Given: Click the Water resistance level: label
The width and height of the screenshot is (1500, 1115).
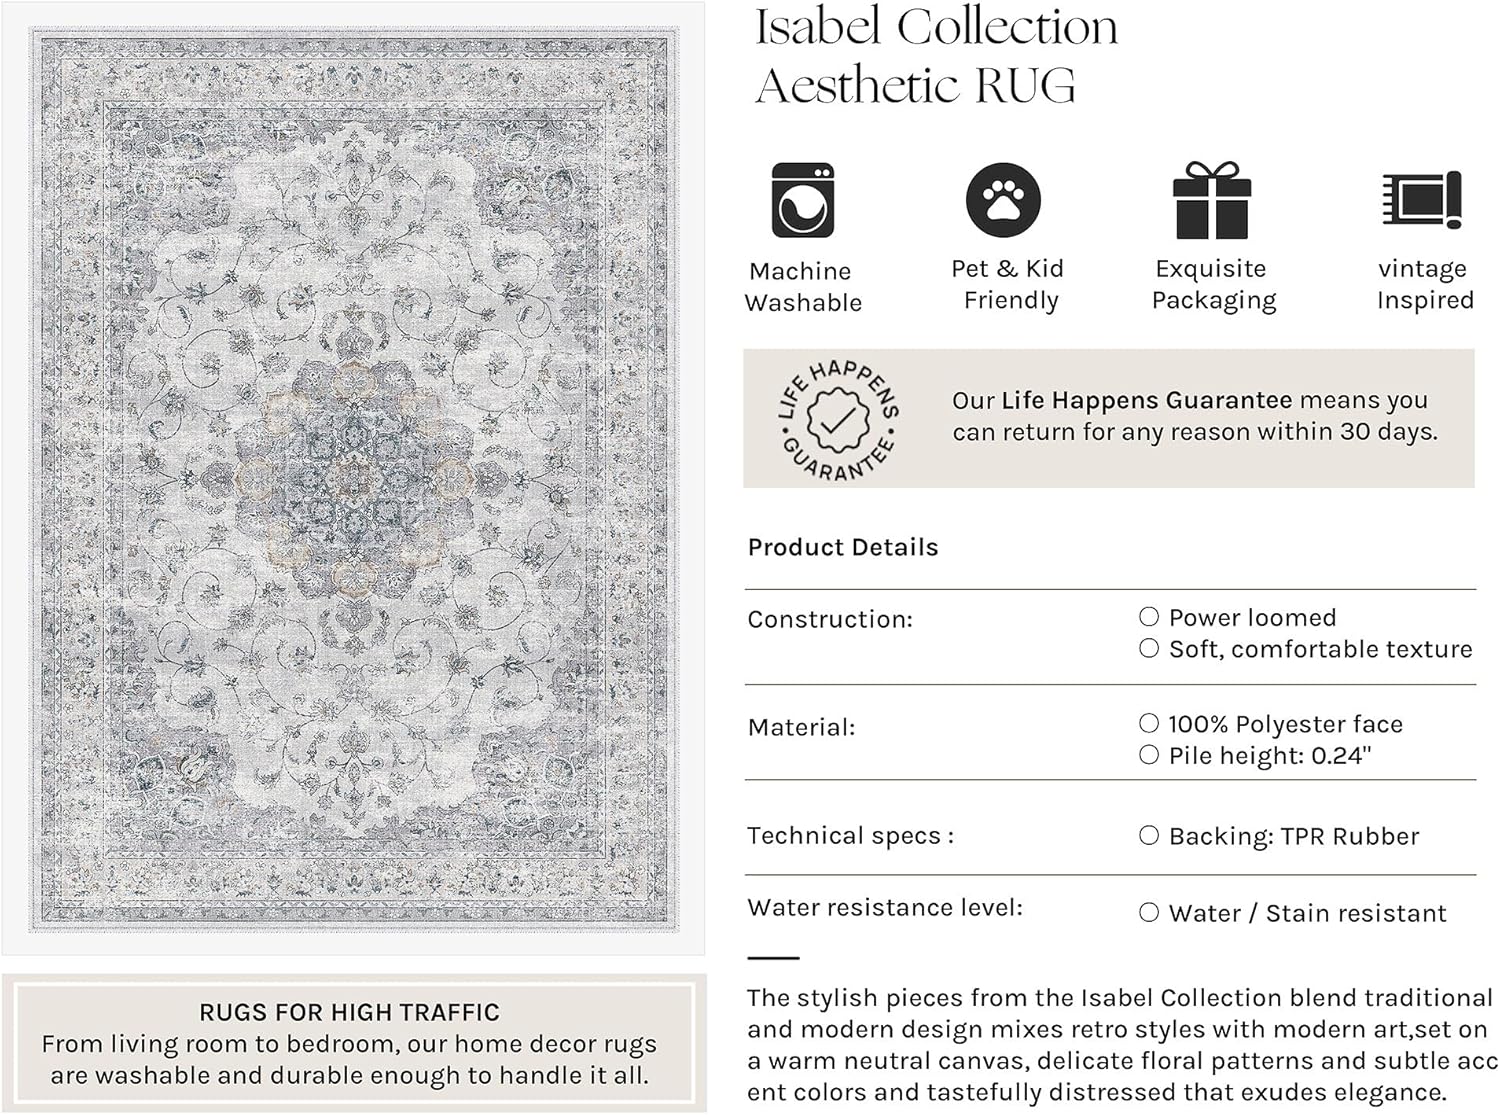Looking at the screenshot, I should [885, 907].
